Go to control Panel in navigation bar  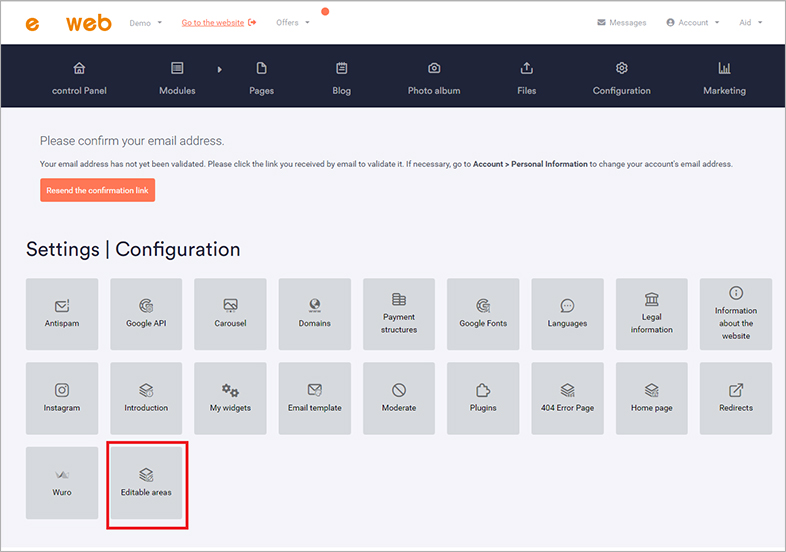point(79,78)
